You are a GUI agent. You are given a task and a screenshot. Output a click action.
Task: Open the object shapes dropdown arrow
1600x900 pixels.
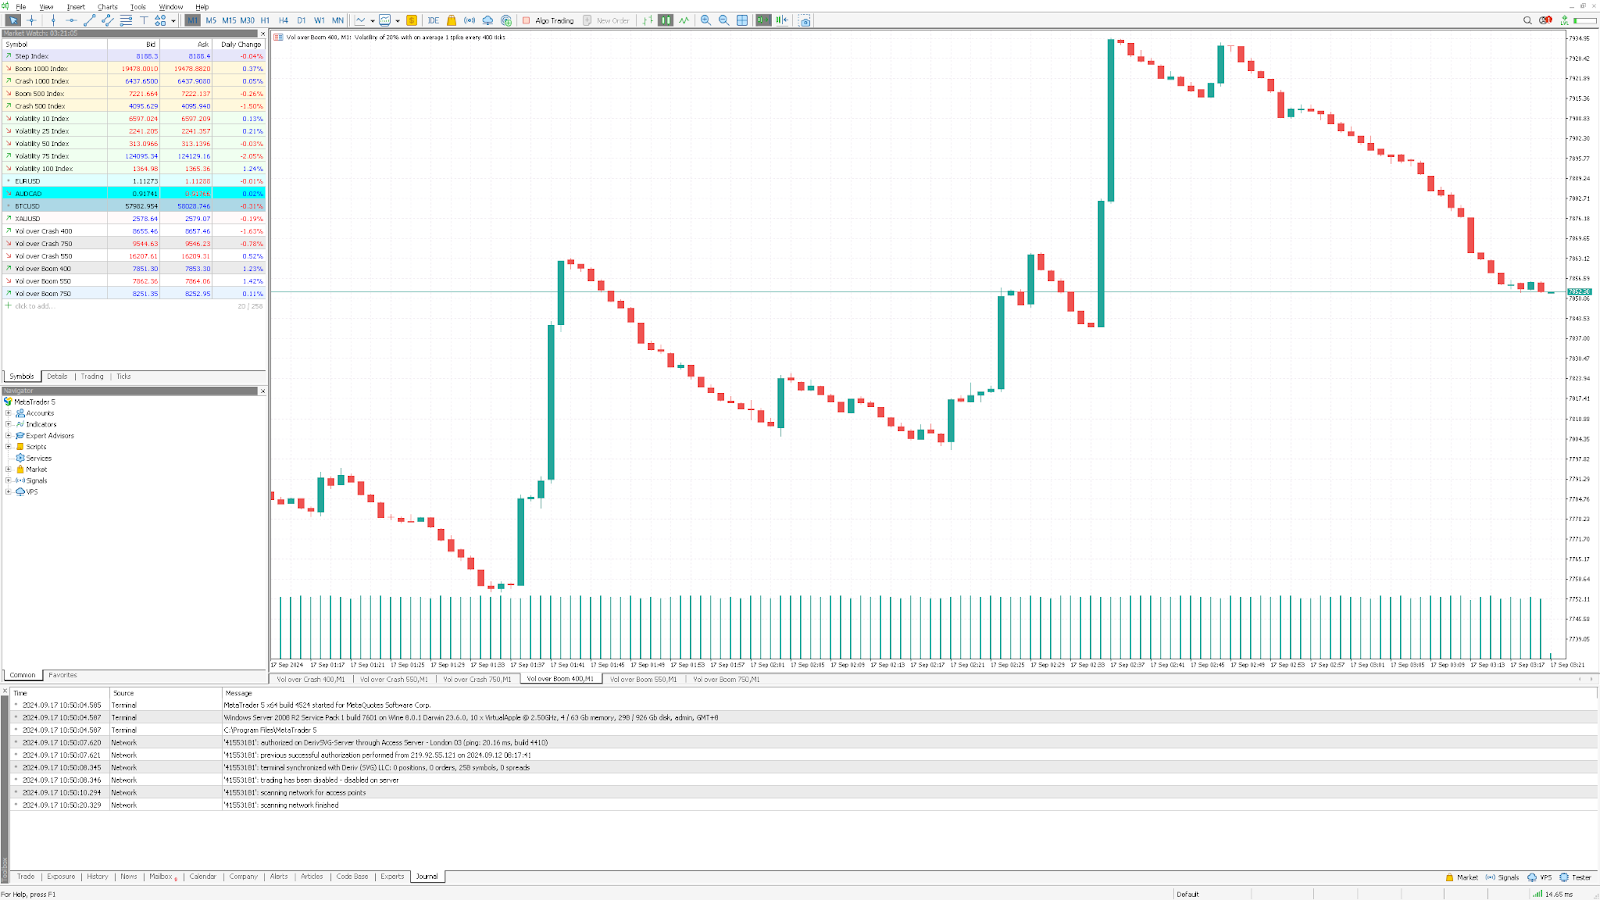coord(172,20)
